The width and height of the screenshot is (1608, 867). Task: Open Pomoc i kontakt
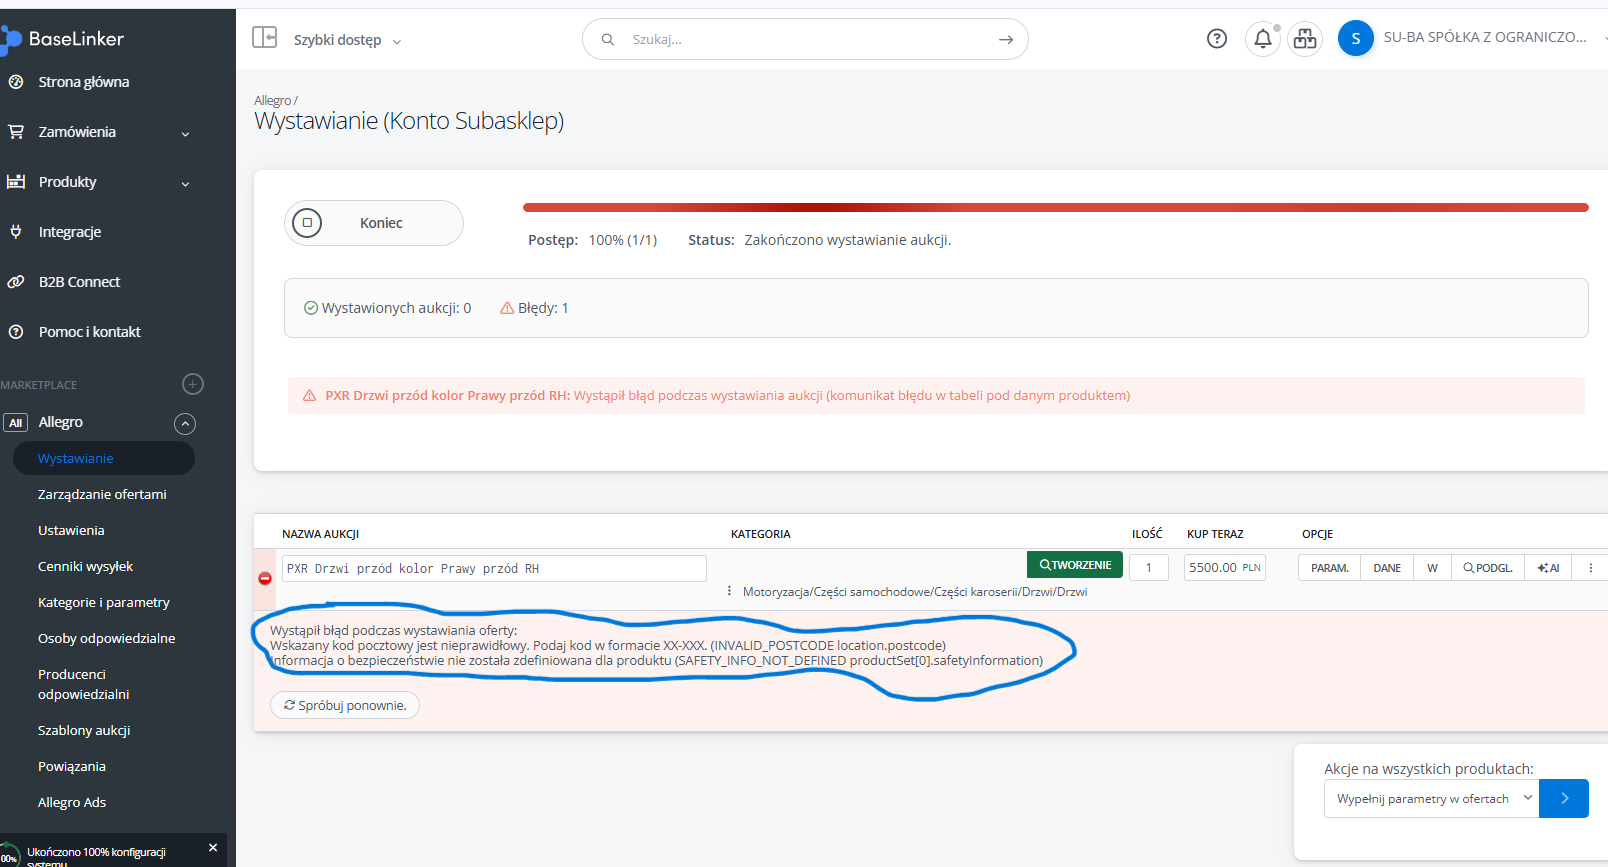point(90,332)
